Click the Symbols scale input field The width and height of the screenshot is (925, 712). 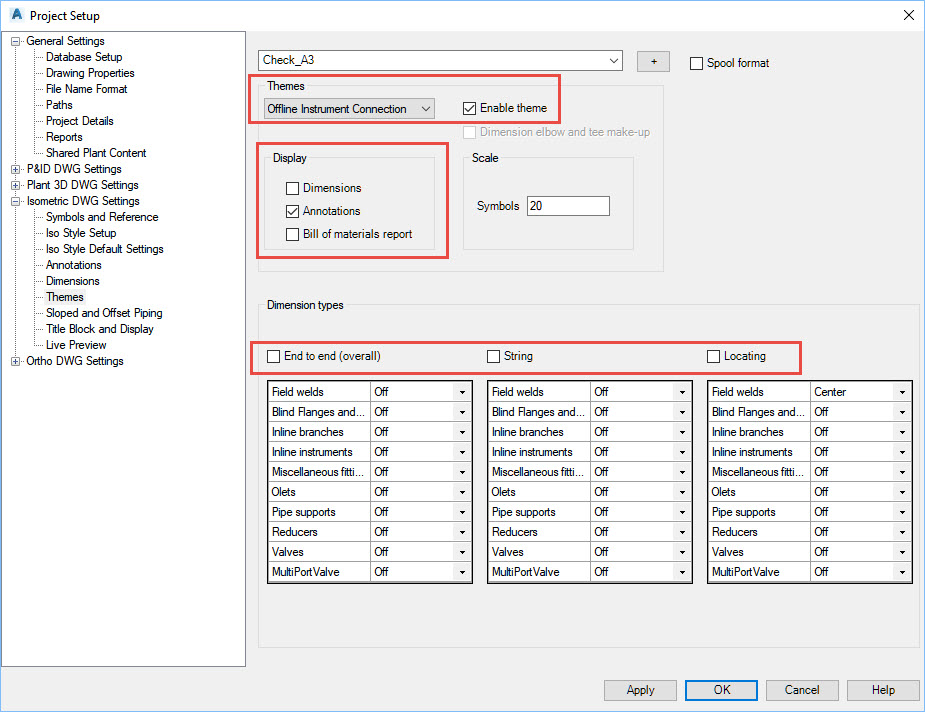[568, 206]
